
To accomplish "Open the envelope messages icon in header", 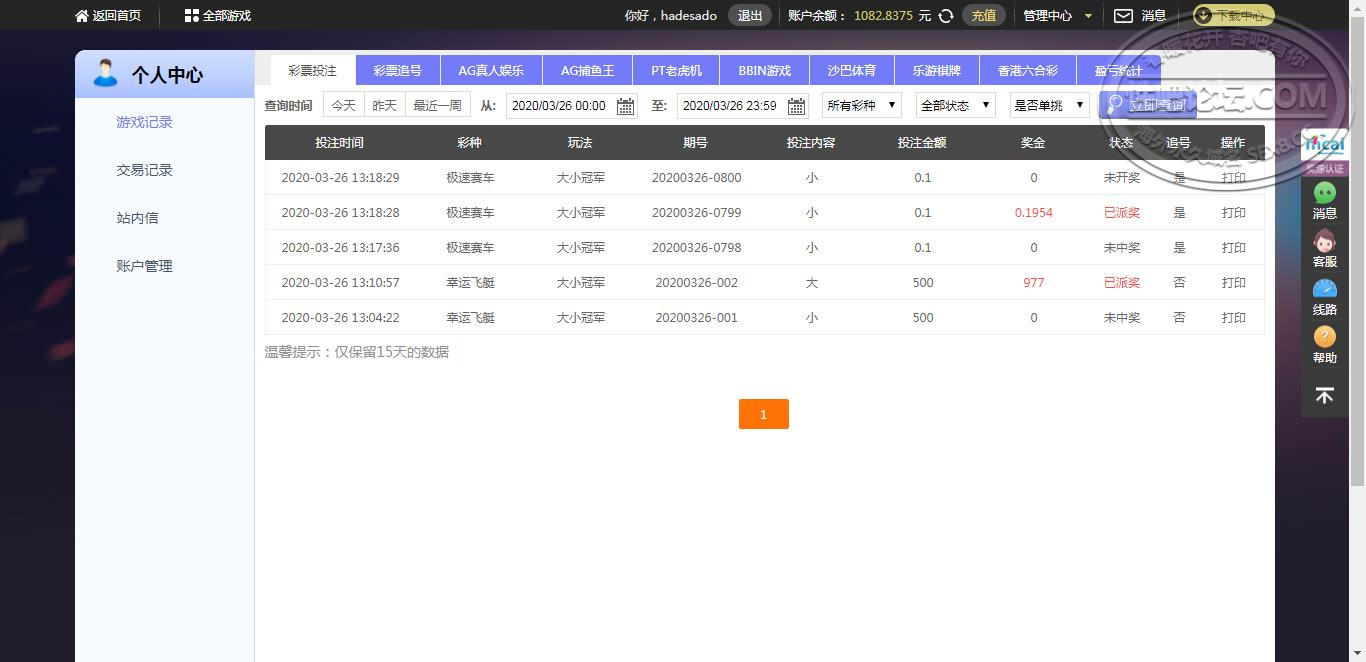I will tap(1123, 16).
